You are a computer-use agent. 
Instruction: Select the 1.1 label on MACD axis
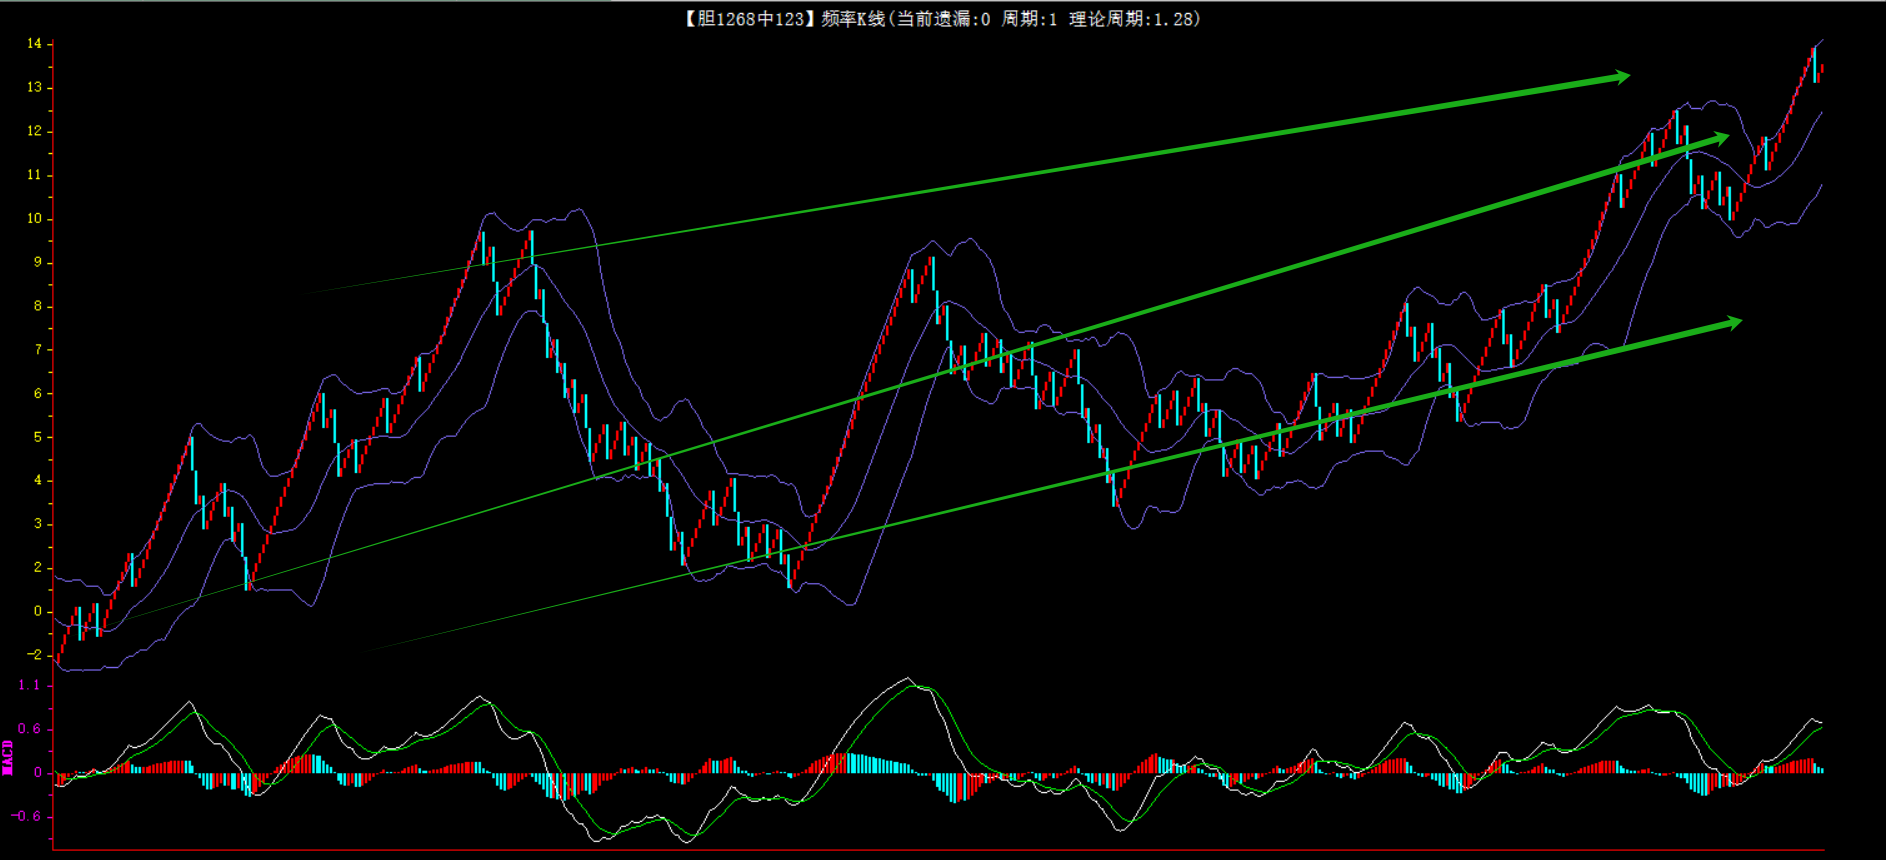click(30, 685)
